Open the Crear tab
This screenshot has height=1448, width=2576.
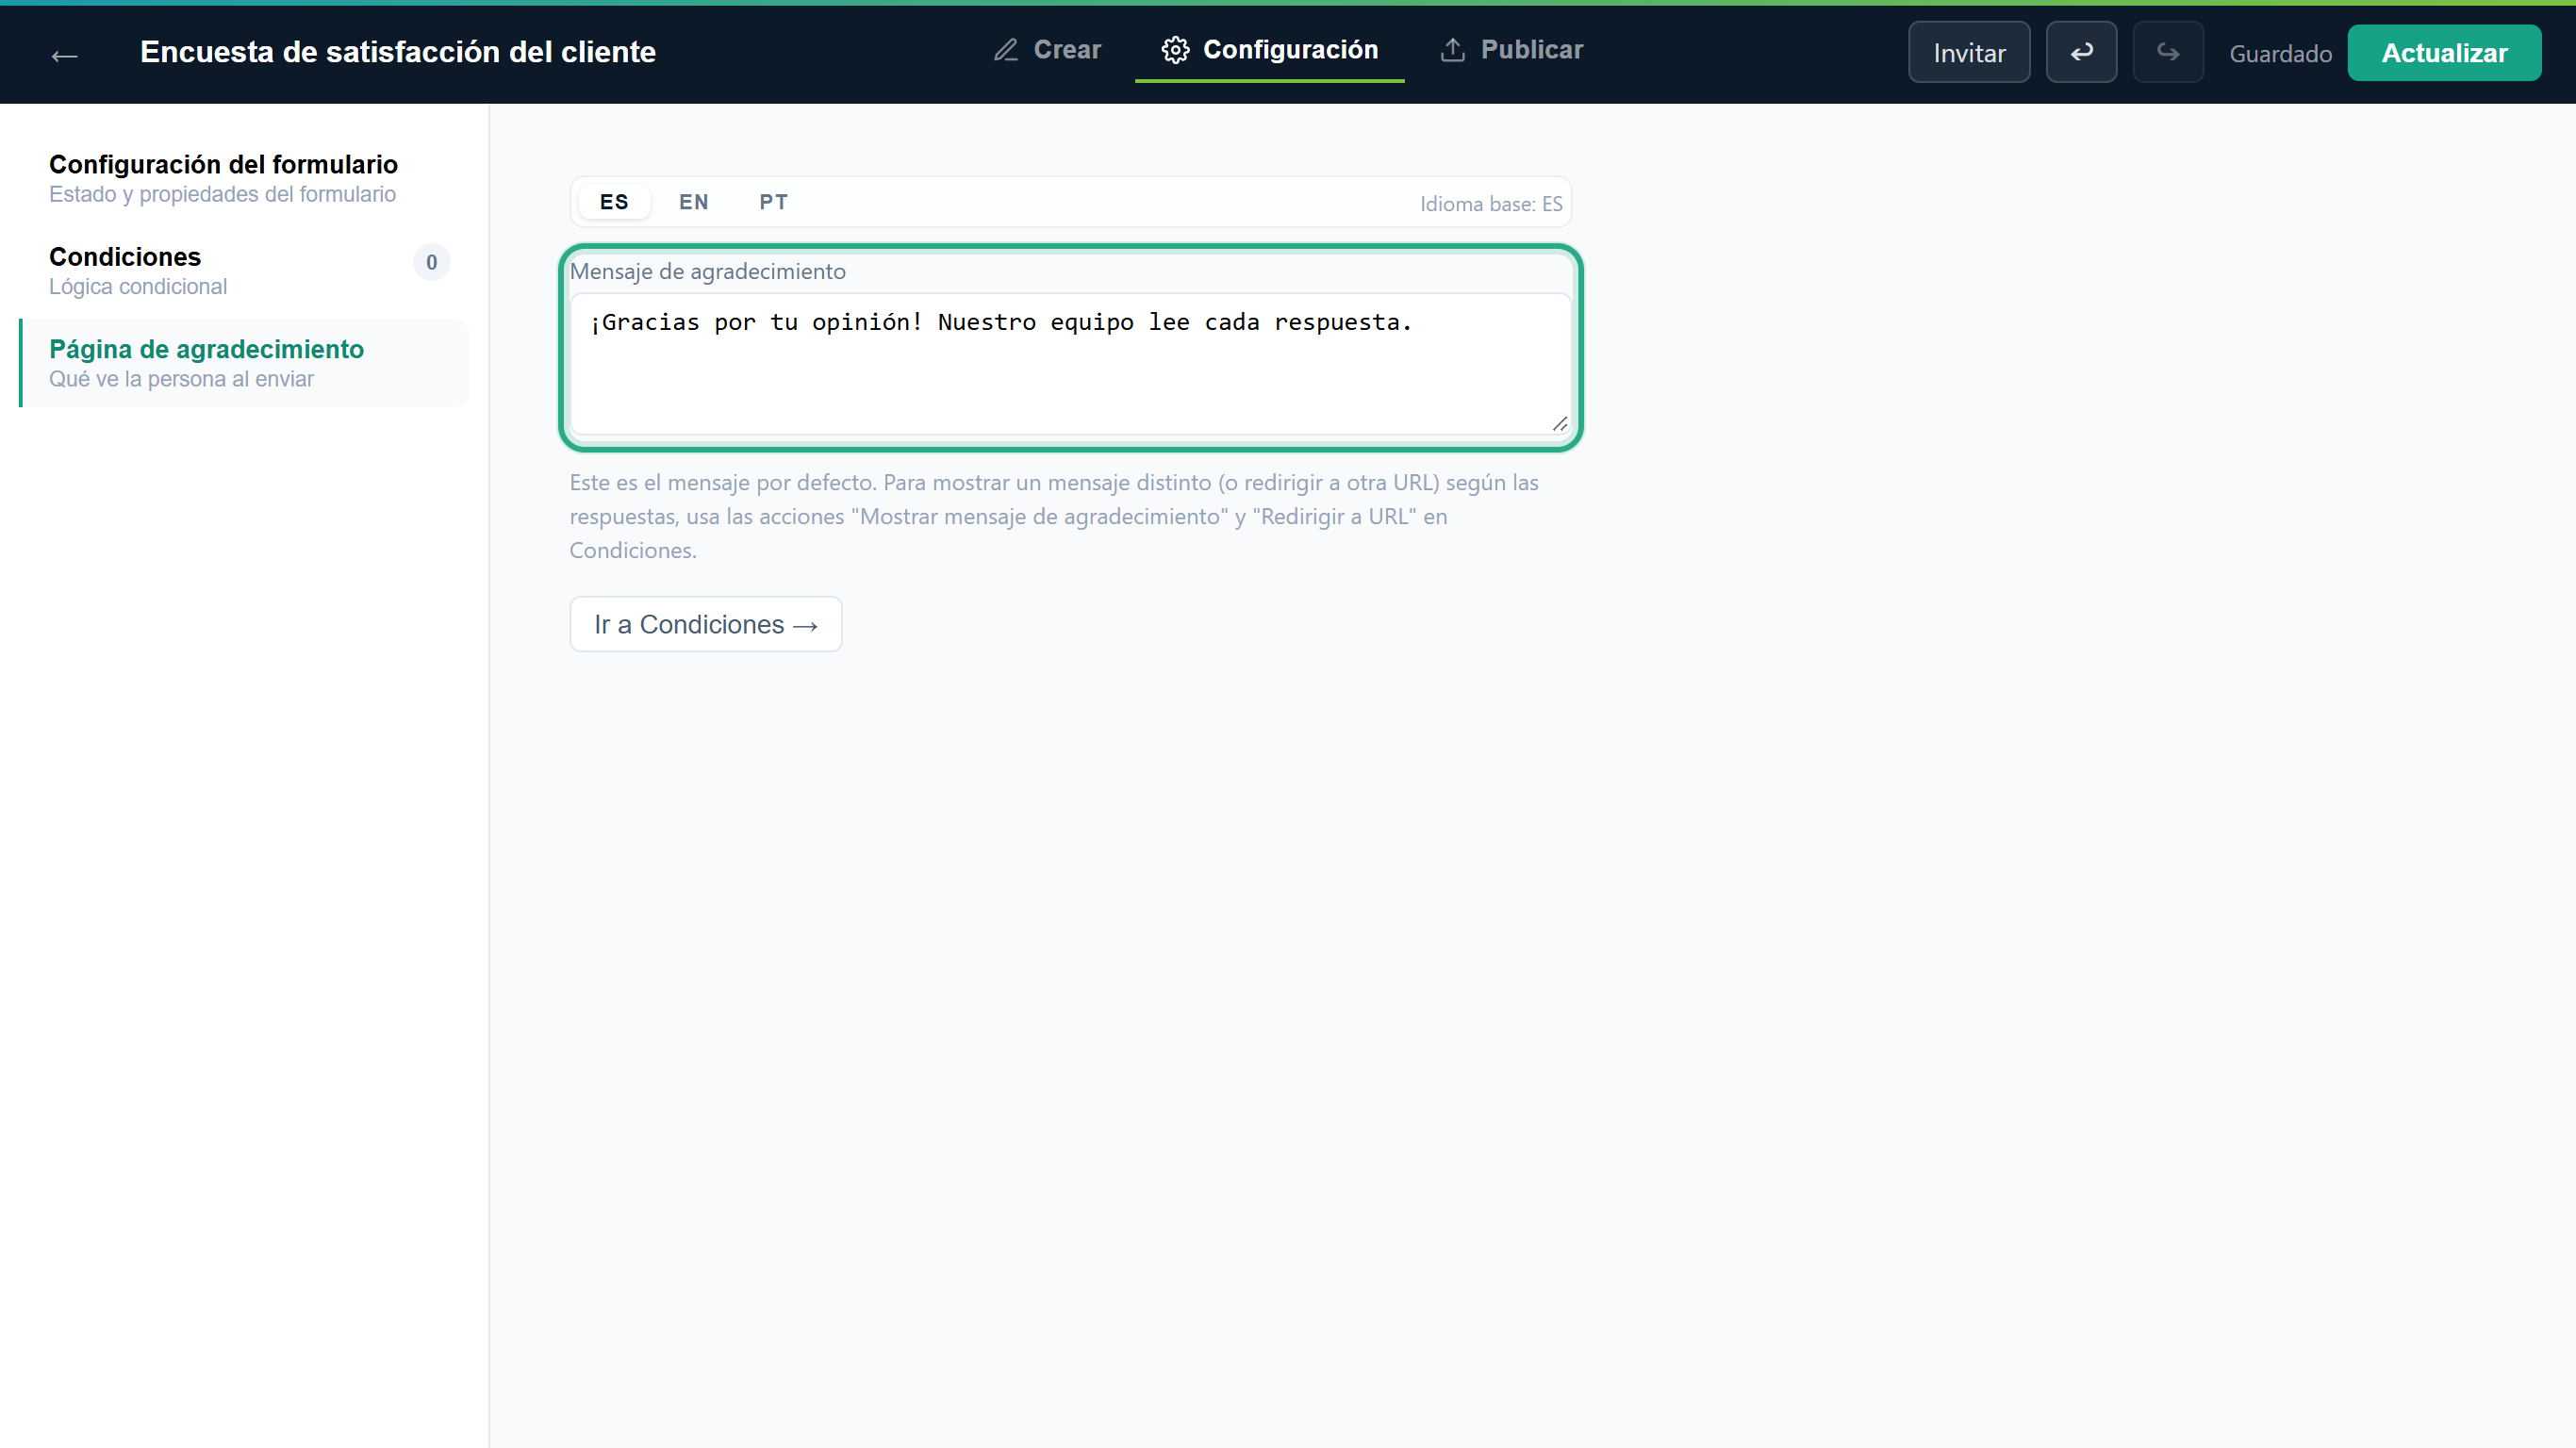tap(1047, 50)
